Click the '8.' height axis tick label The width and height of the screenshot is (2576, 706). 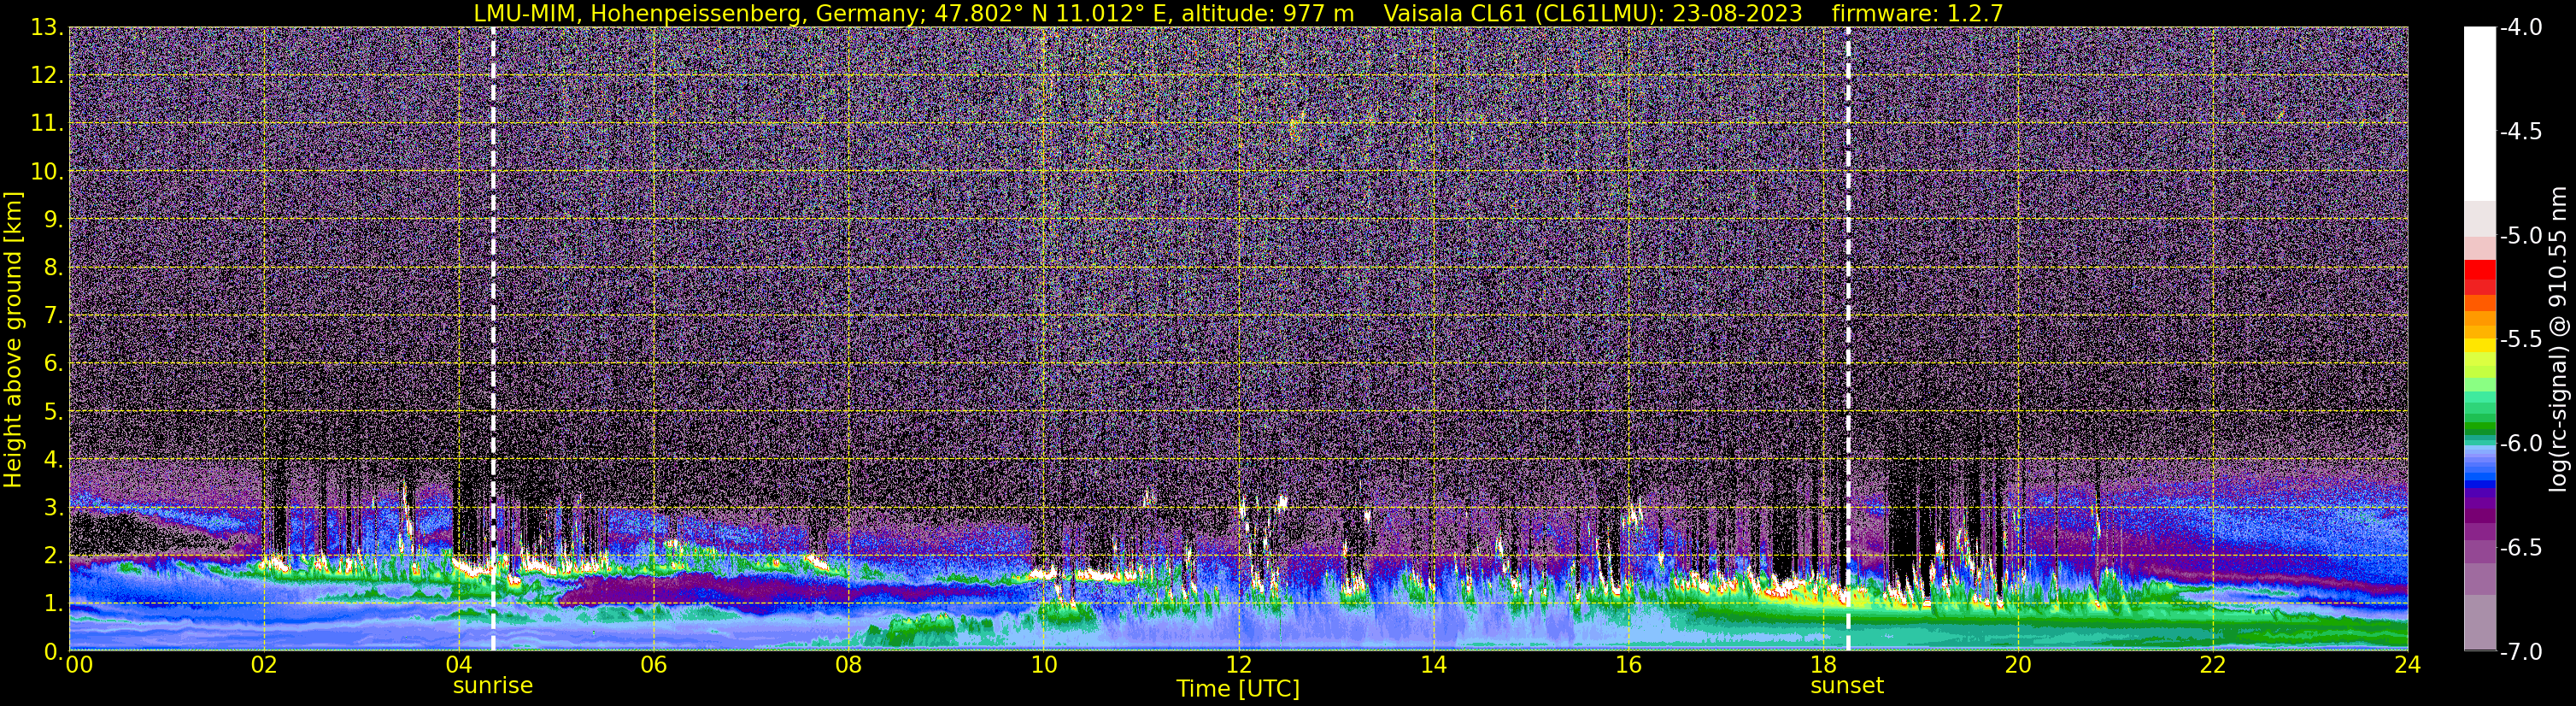pyautogui.click(x=54, y=268)
